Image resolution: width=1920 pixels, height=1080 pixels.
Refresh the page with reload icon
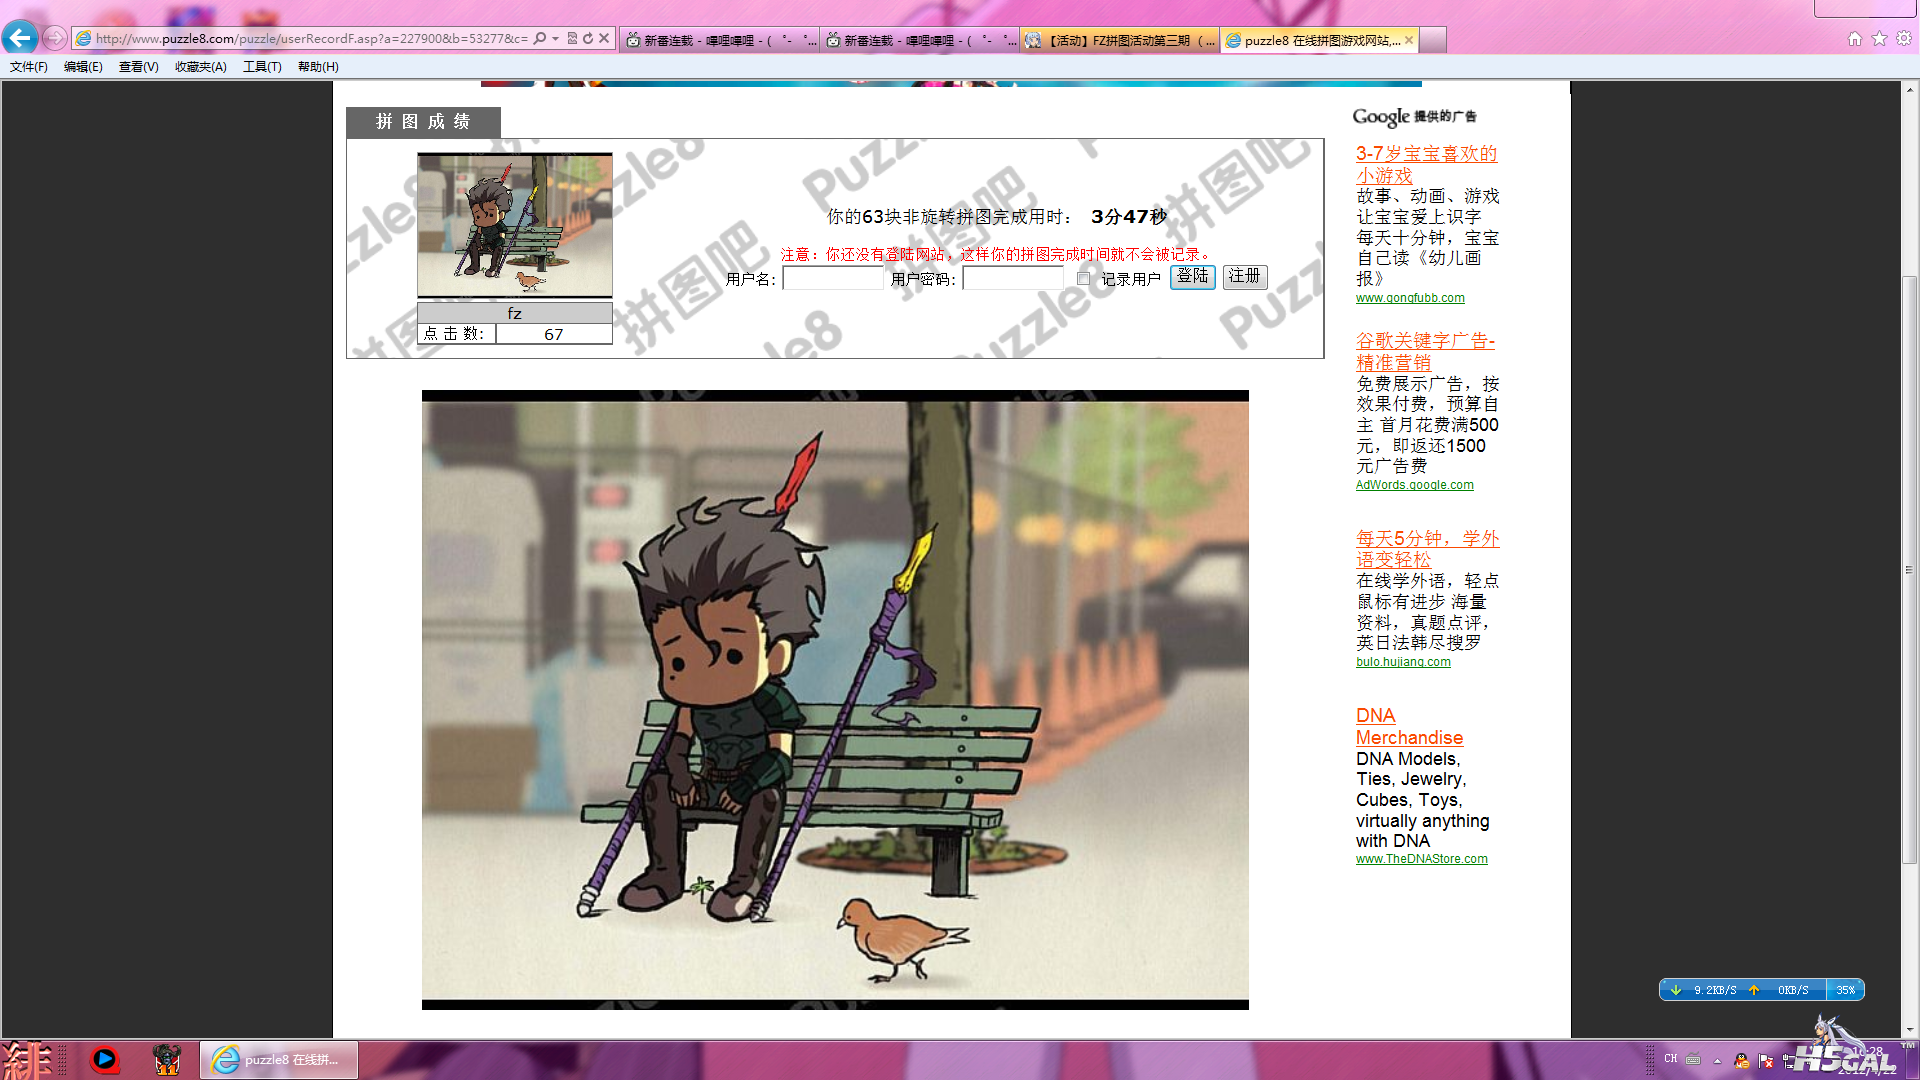pos(588,38)
